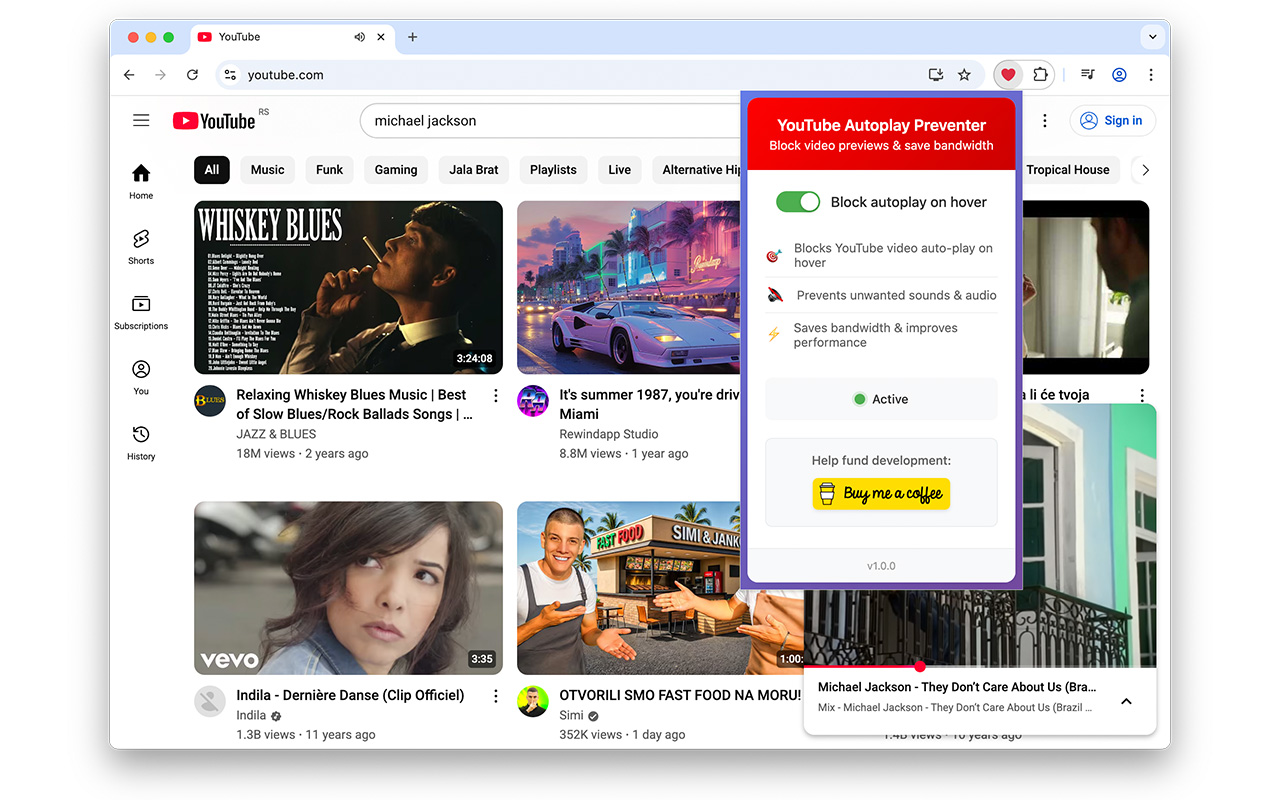Open the tab search dropdown arrow
The image size is (1280, 800).
[1152, 37]
